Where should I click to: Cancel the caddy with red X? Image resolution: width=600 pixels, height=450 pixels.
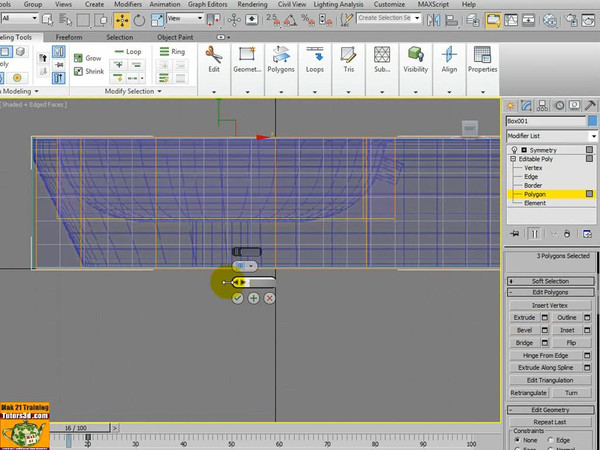(269, 298)
